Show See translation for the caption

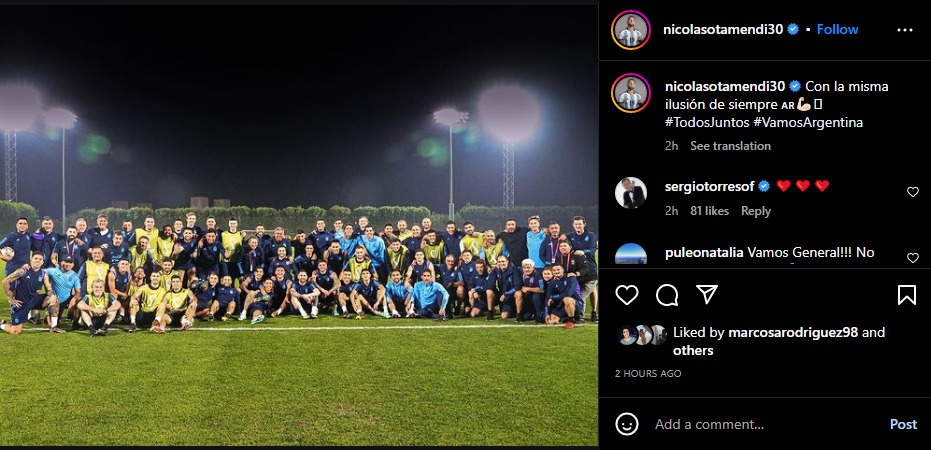pyautogui.click(x=730, y=145)
